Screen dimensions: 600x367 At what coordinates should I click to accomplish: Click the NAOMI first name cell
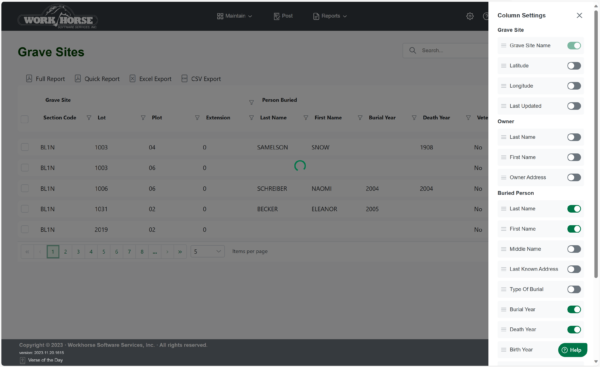coord(321,188)
